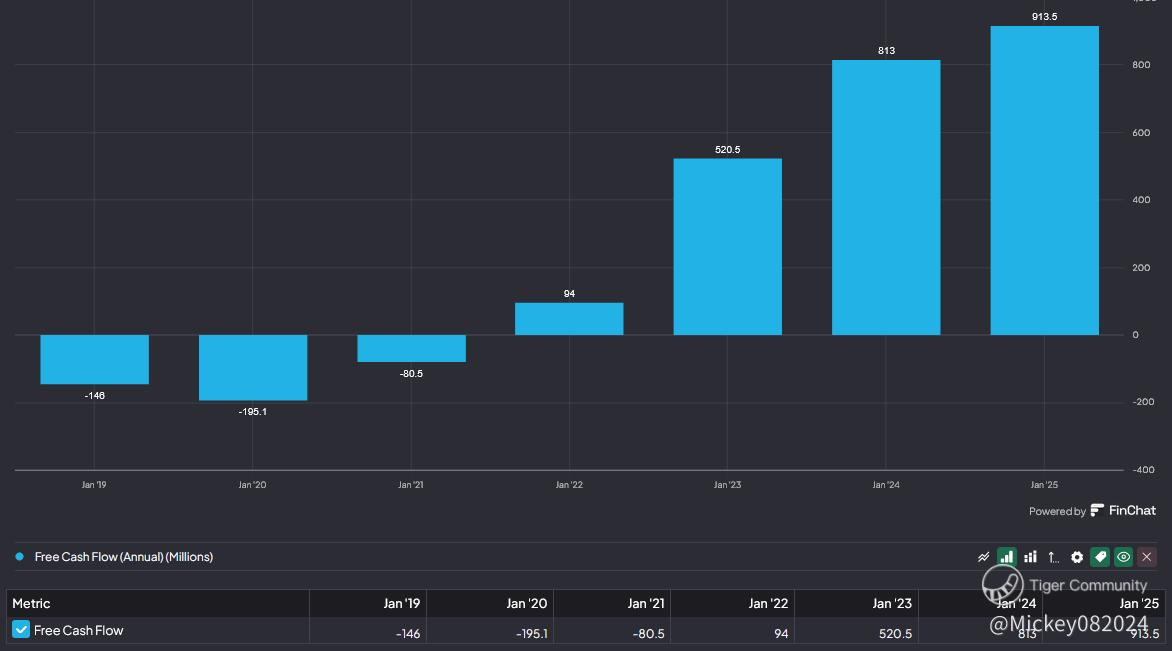Click the Jan '22 bar at 94
This screenshot has width=1172, height=651.
point(569,318)
